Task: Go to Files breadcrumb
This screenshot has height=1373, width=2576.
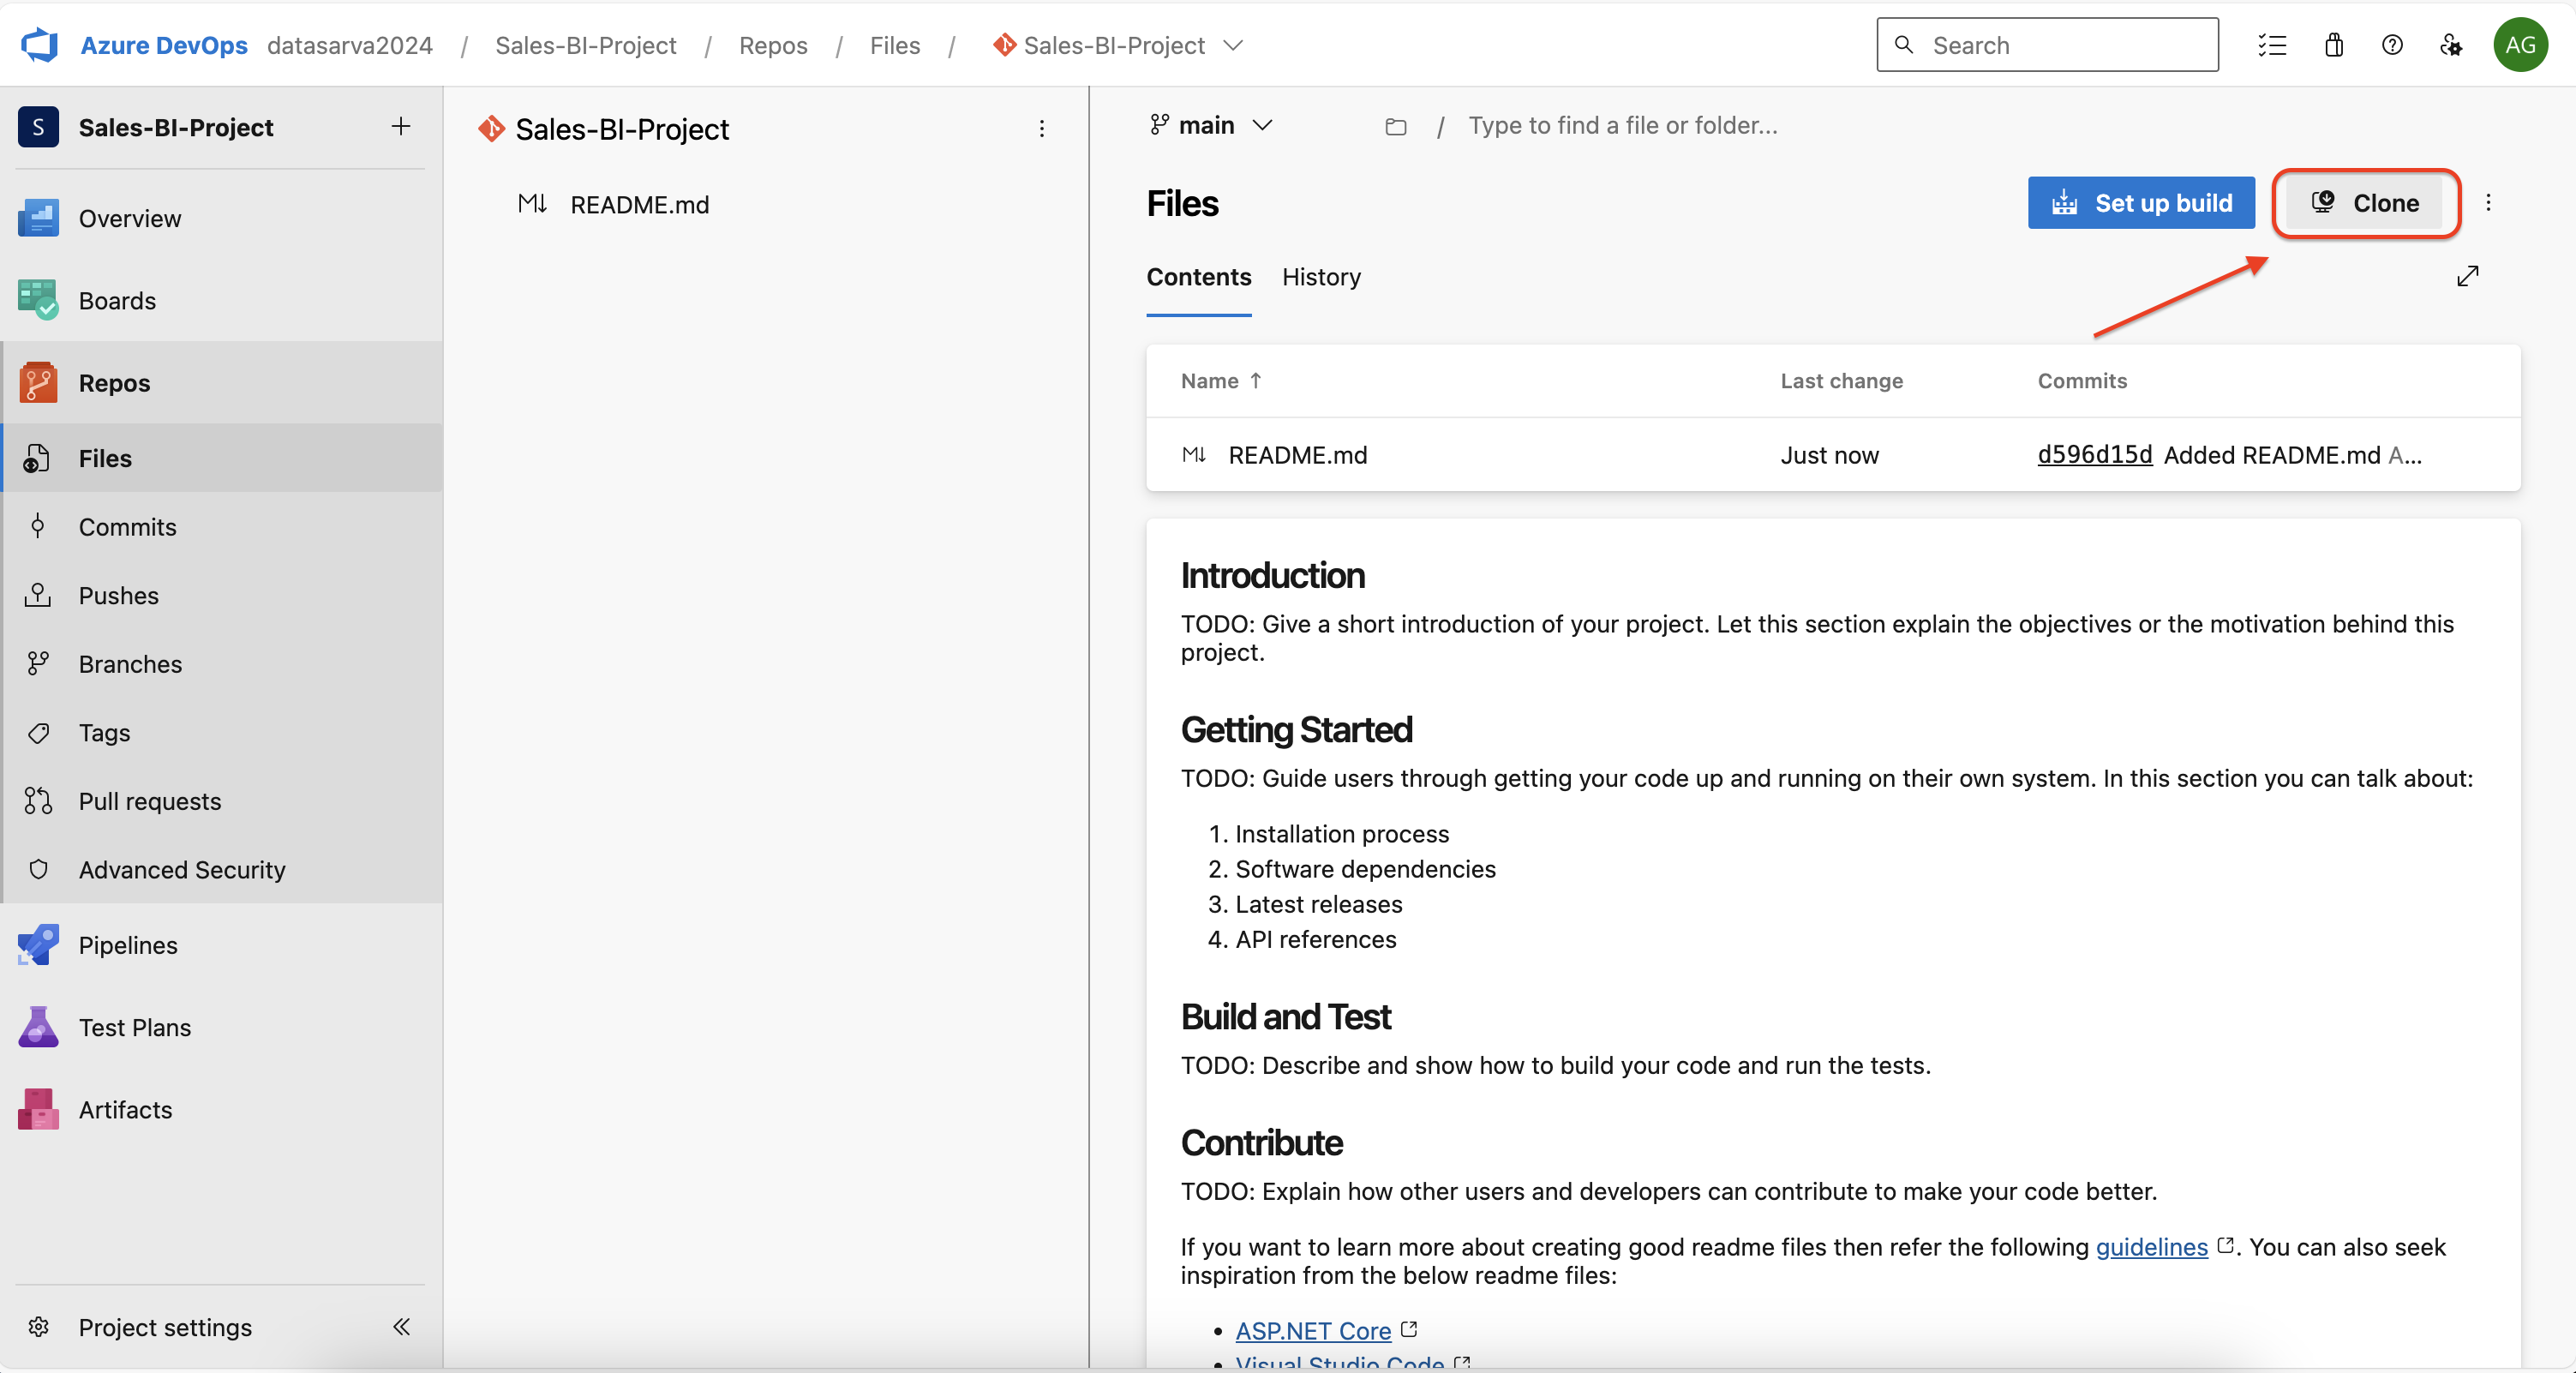Action: pyautogui.click(x=894, y=45)
